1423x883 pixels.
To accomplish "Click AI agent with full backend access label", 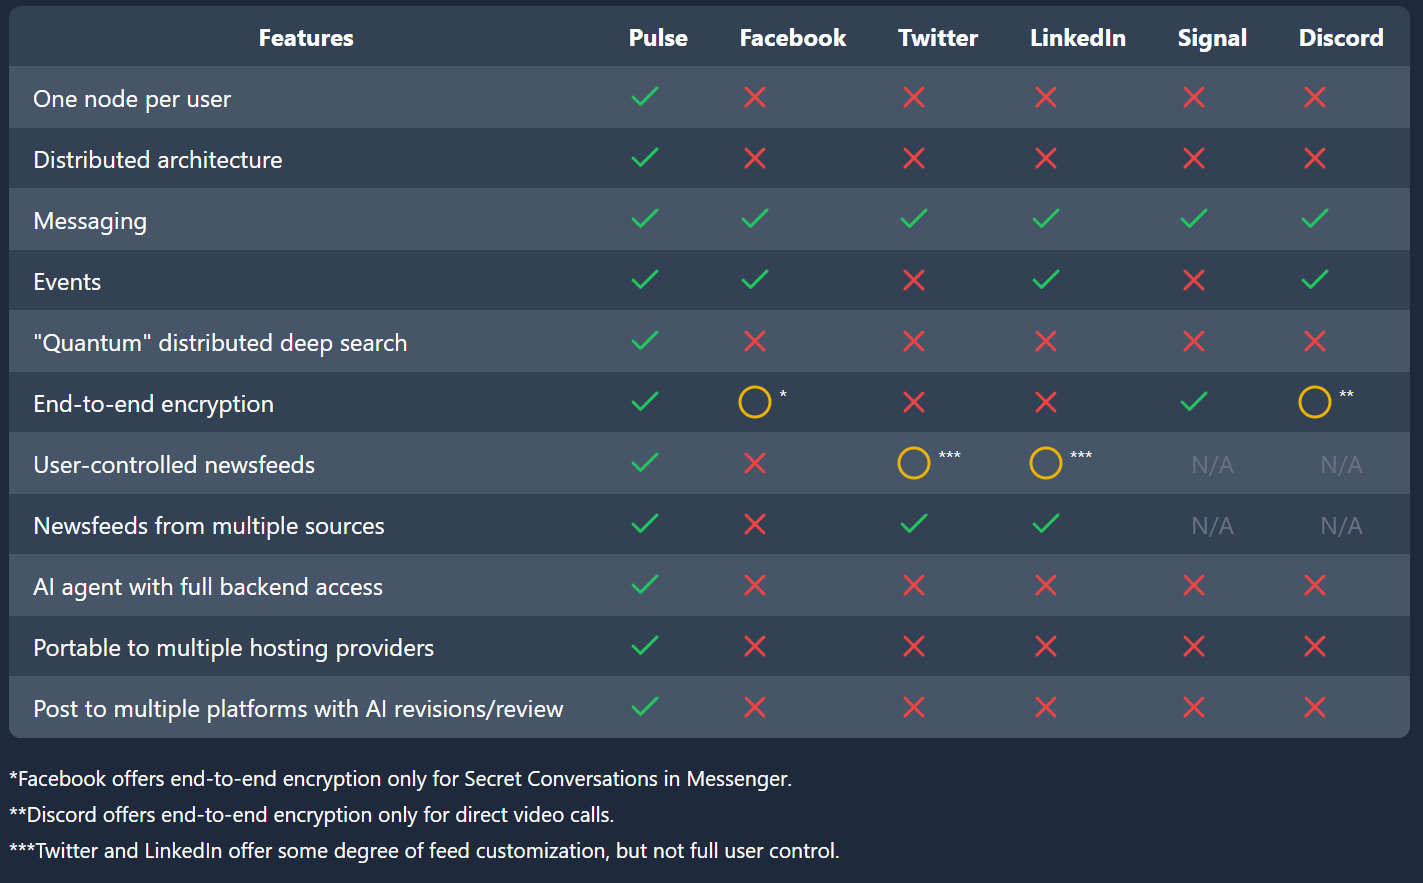I will coord(208,587).
